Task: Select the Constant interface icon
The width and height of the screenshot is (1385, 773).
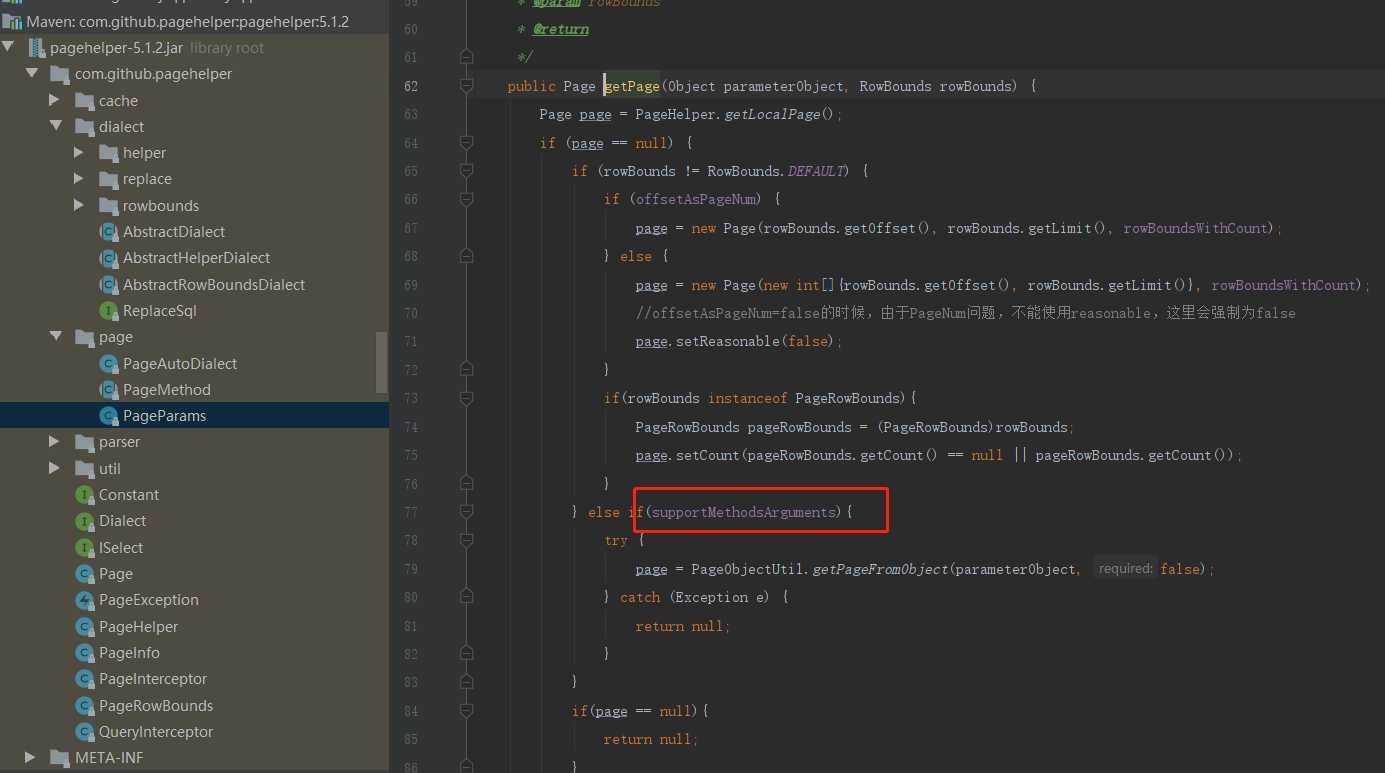Action: pos(84,495)
